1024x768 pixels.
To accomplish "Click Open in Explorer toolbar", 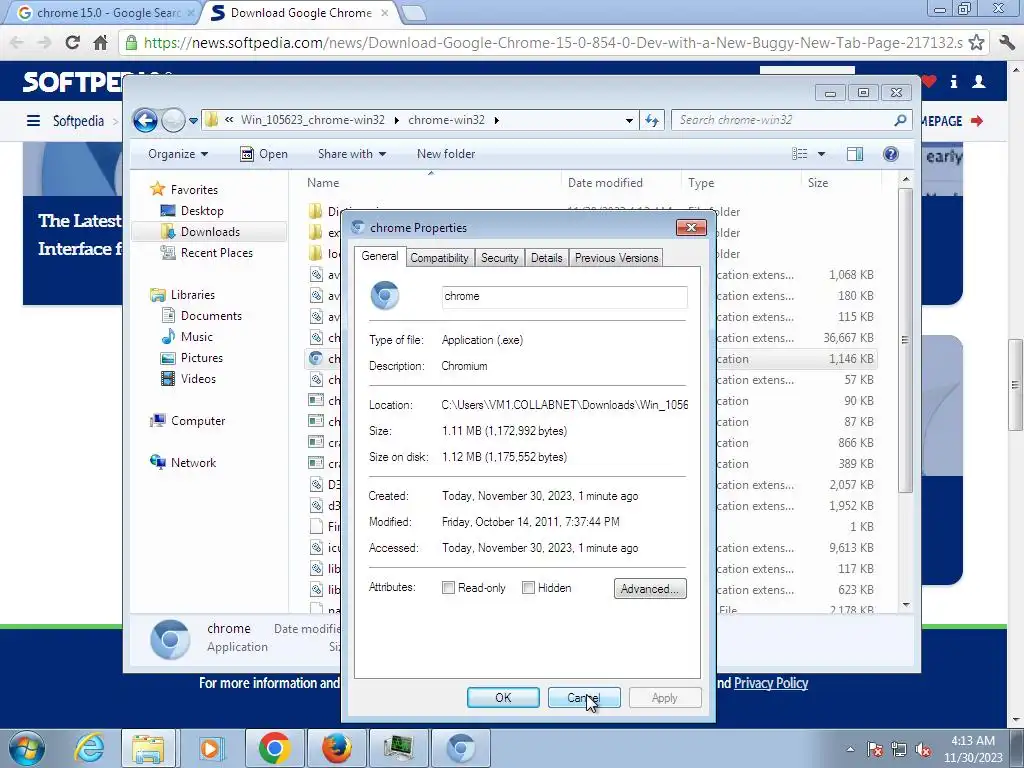I will tap(264, 154).
